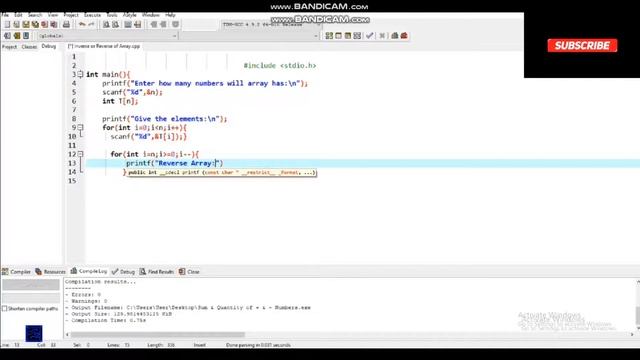640x360 pixels.
Task: Click the printf "Reverse Array:" code line
Action: pos(175,163)
